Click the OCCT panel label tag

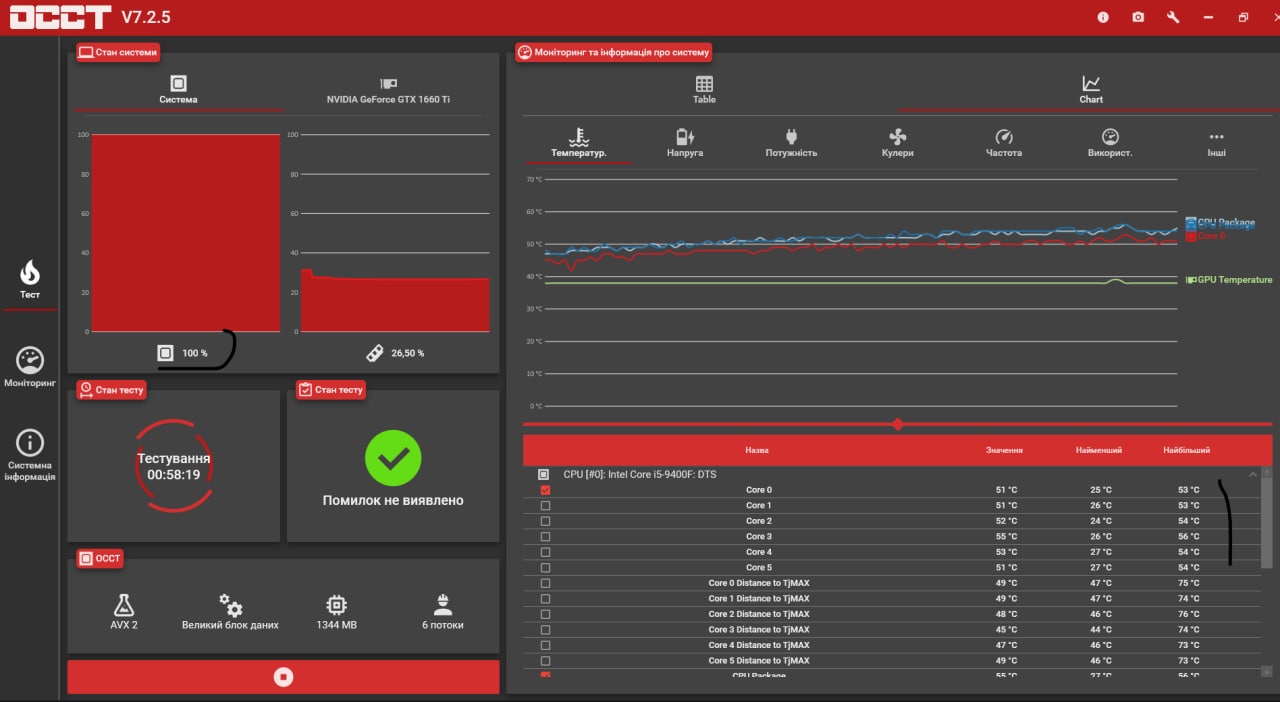click(x=99, y=558)
